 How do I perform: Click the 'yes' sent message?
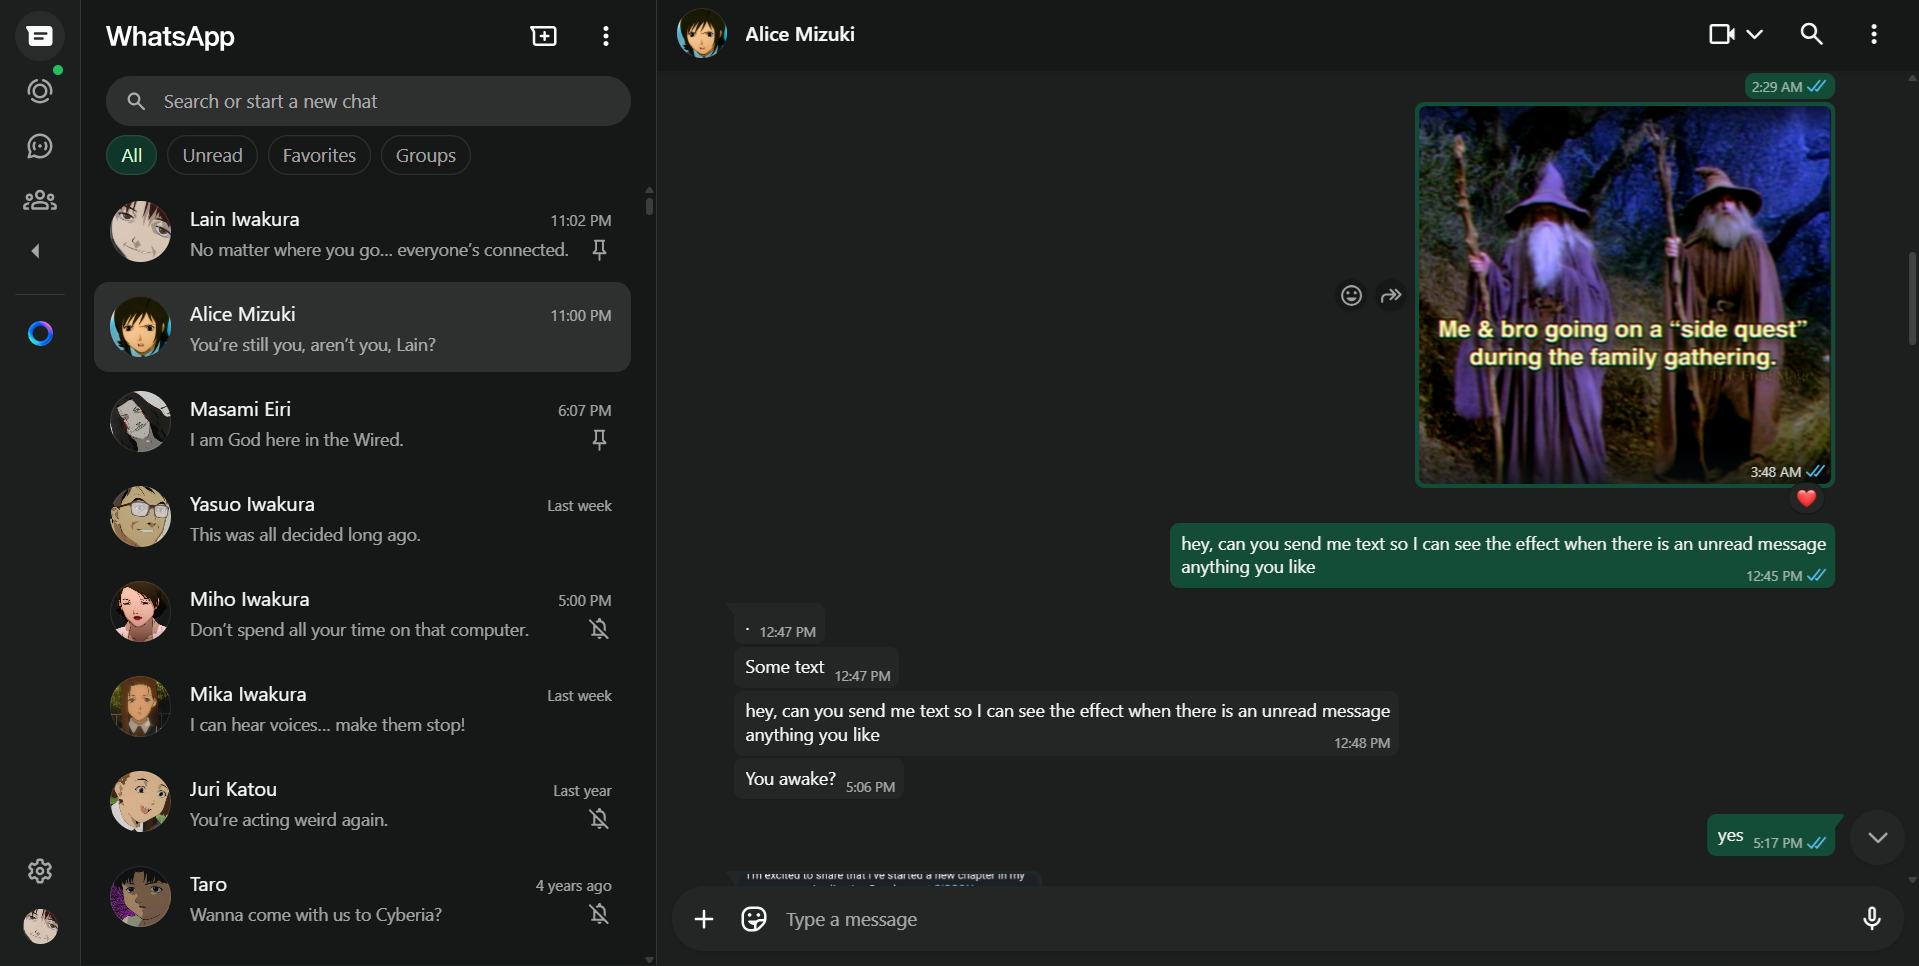[x=1771, y=836]
